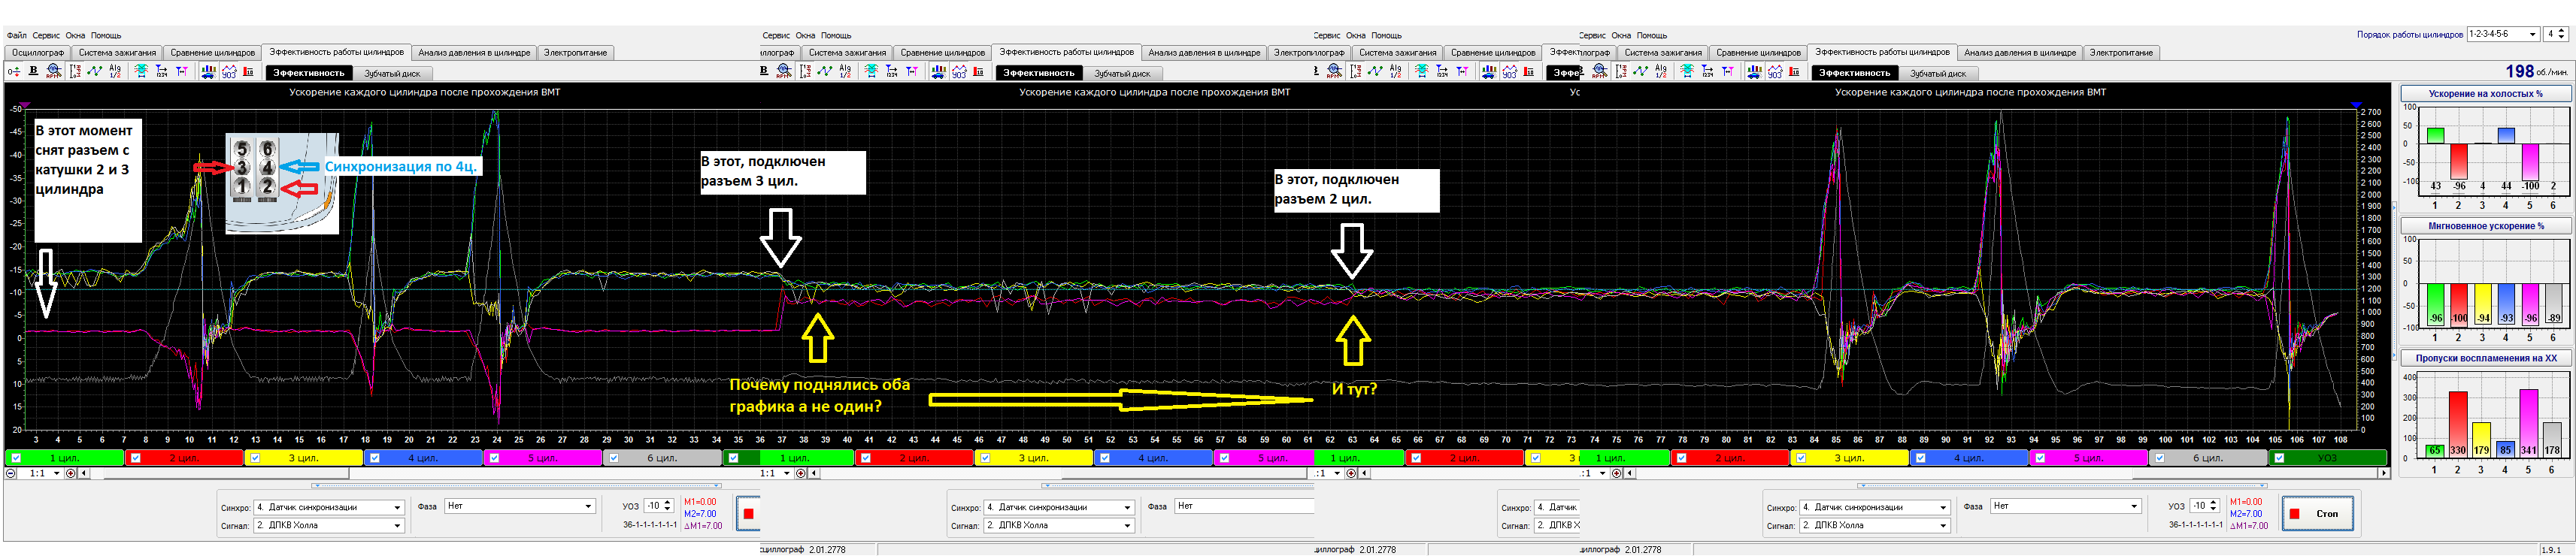
Task: Click the cyan waveform-width icon in the first toolbar, right of Alg 1/2
Action: pos(141,72)
